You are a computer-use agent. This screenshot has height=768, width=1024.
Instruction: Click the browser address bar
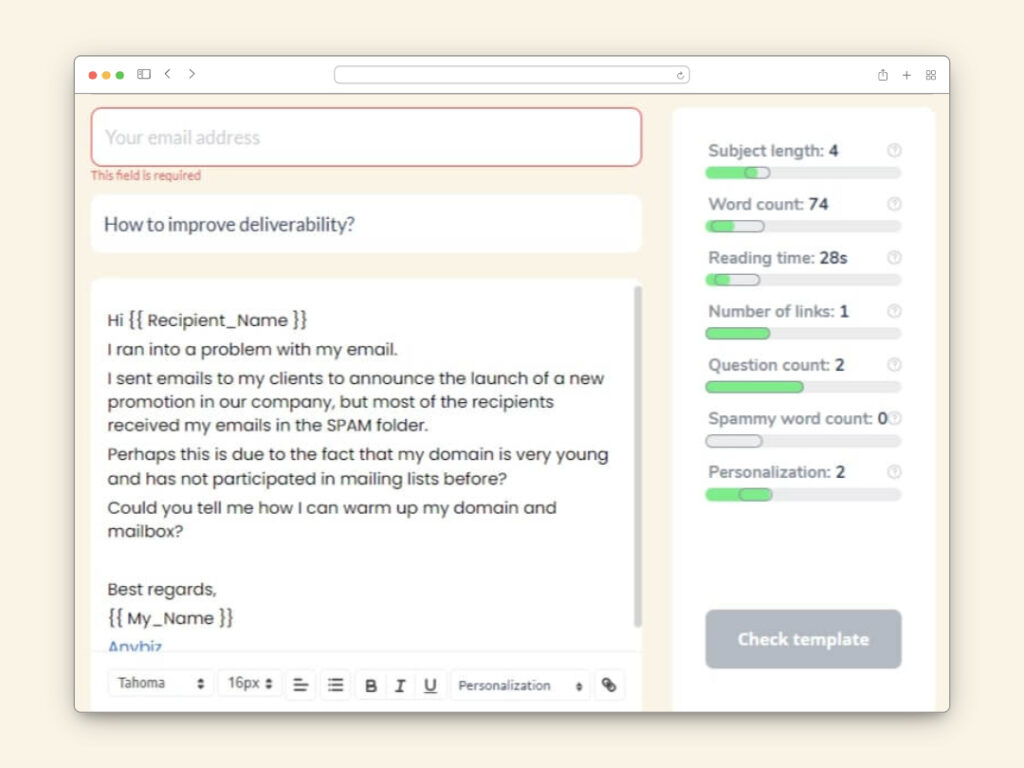click(511, 75)
